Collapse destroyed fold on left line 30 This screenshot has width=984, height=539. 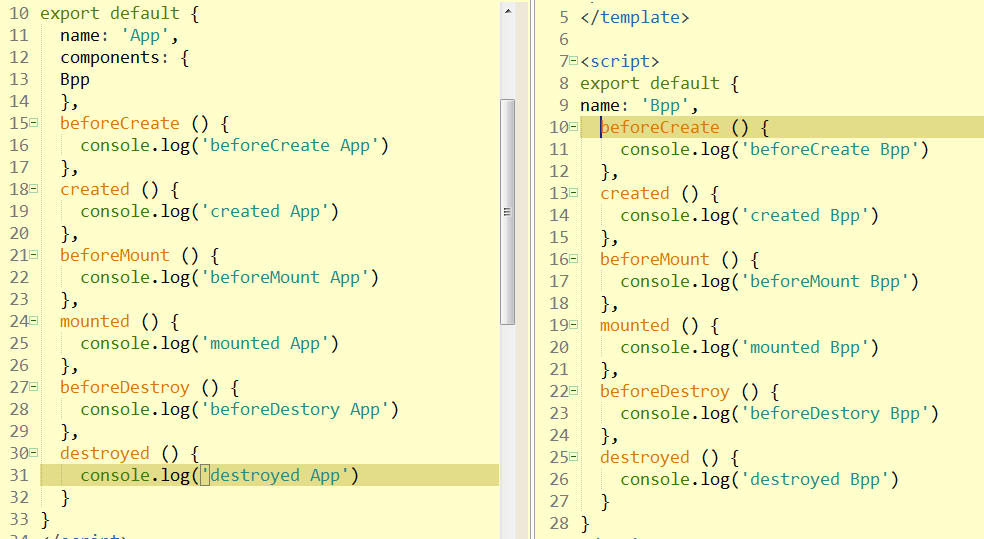click(x=34, y=452)
